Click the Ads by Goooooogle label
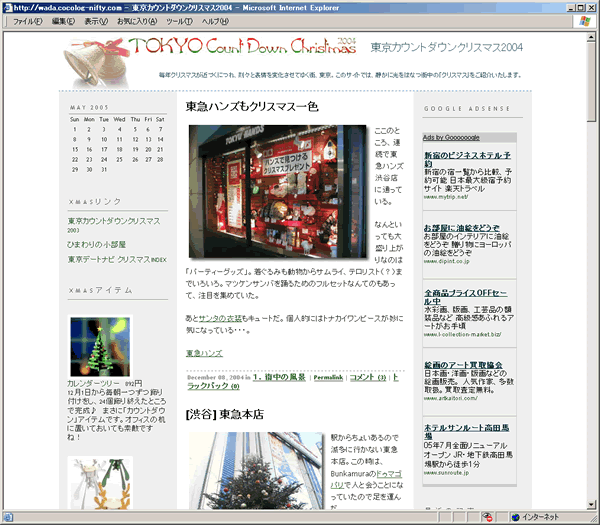This screenshot has width=600, height=525. [452, 137]
